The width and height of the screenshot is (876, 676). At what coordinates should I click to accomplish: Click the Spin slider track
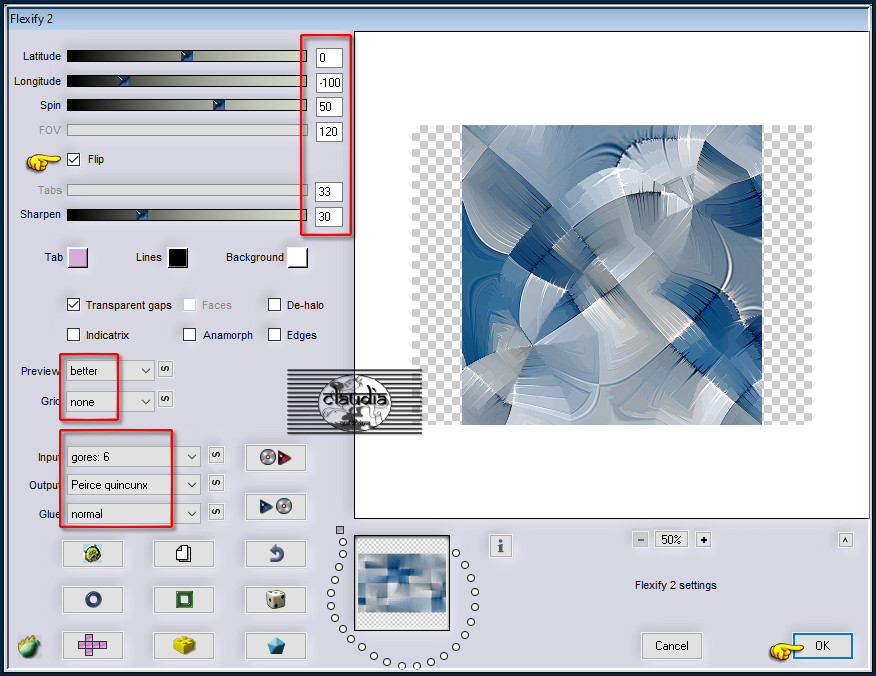pyautogui.click(x=187, y=105)
